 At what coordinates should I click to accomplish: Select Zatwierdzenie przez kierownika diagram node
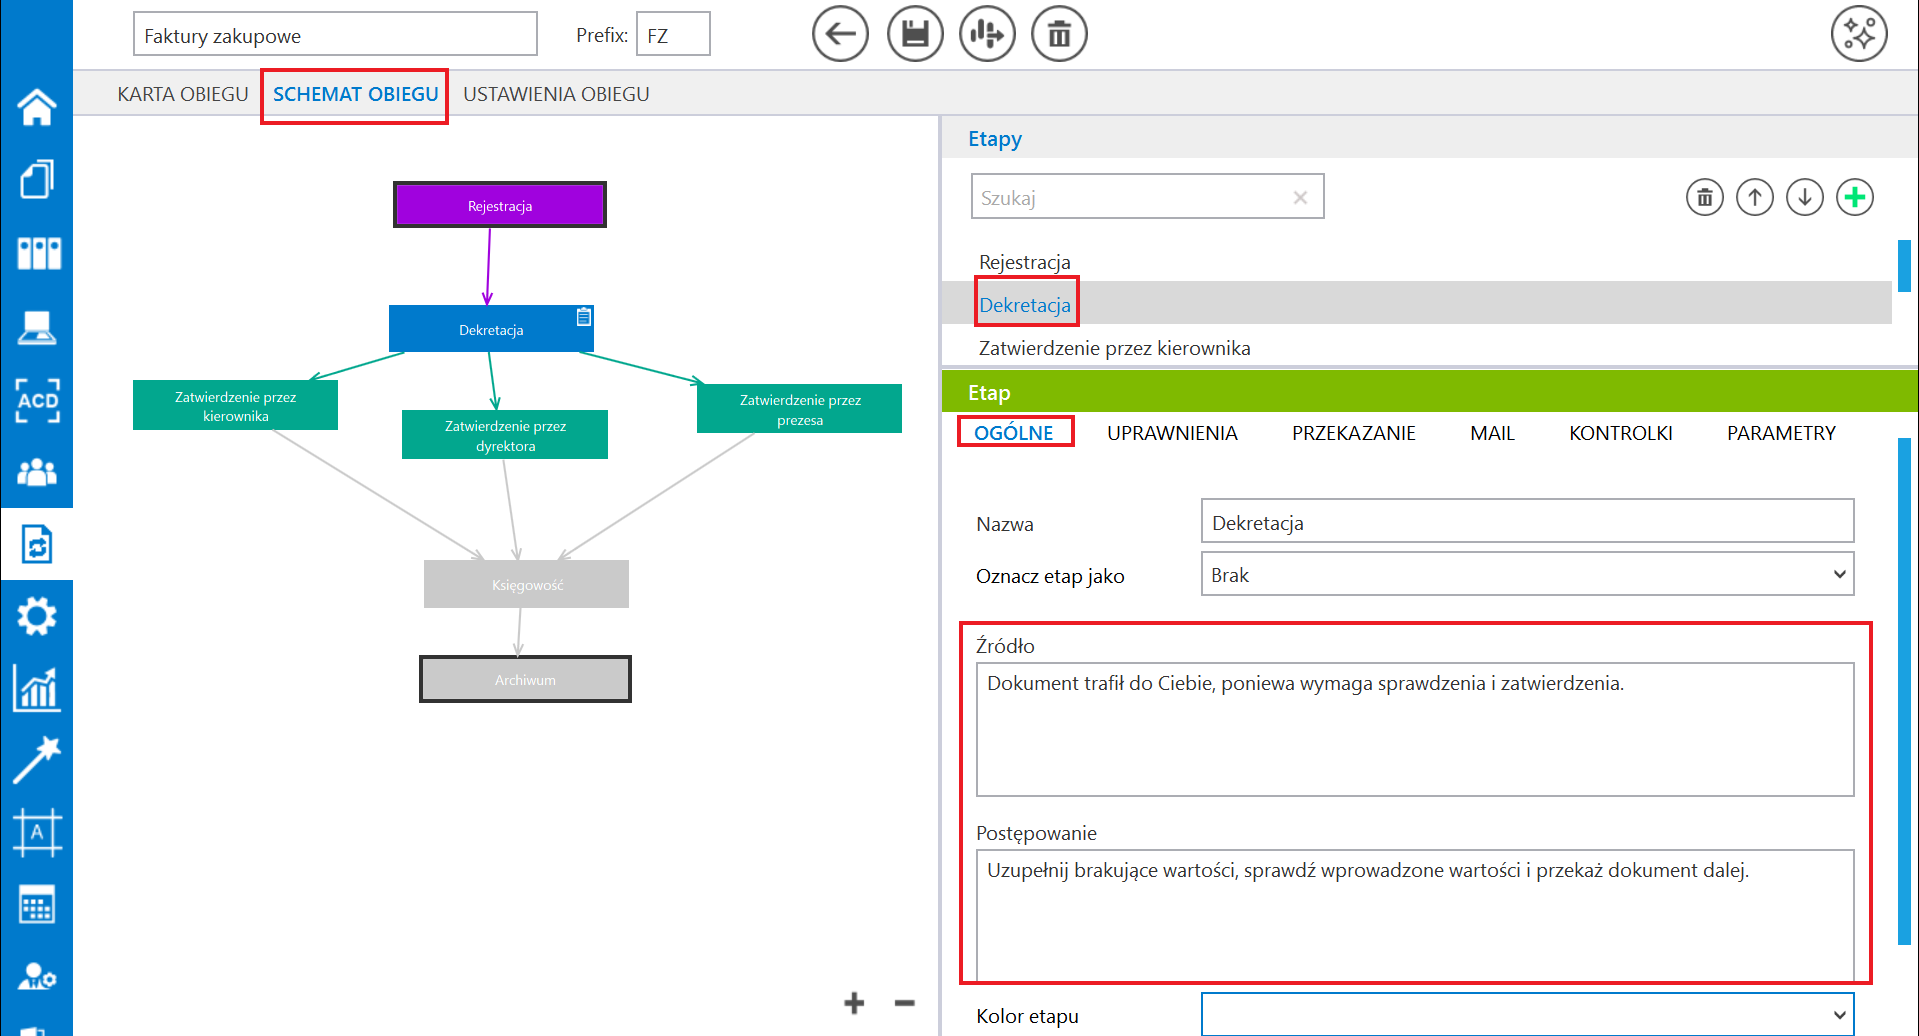tap(235, 405)
